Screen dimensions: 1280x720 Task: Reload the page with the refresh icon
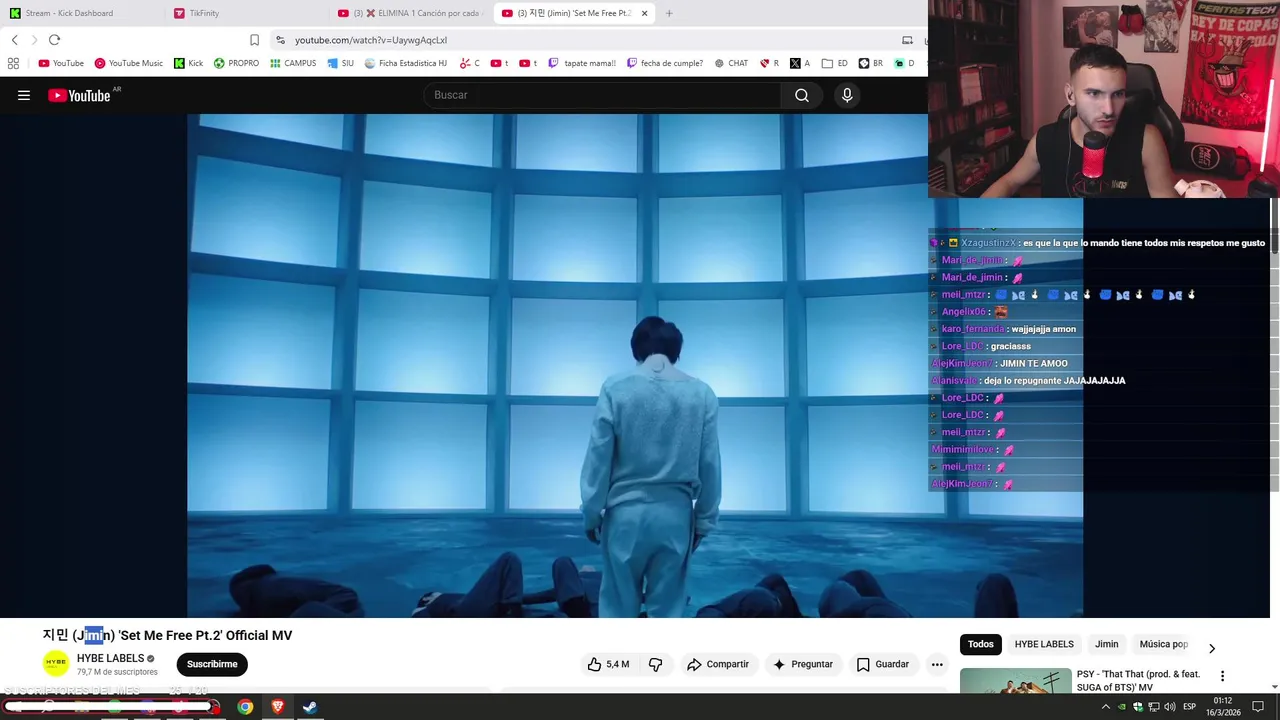[x=54, y=40]
